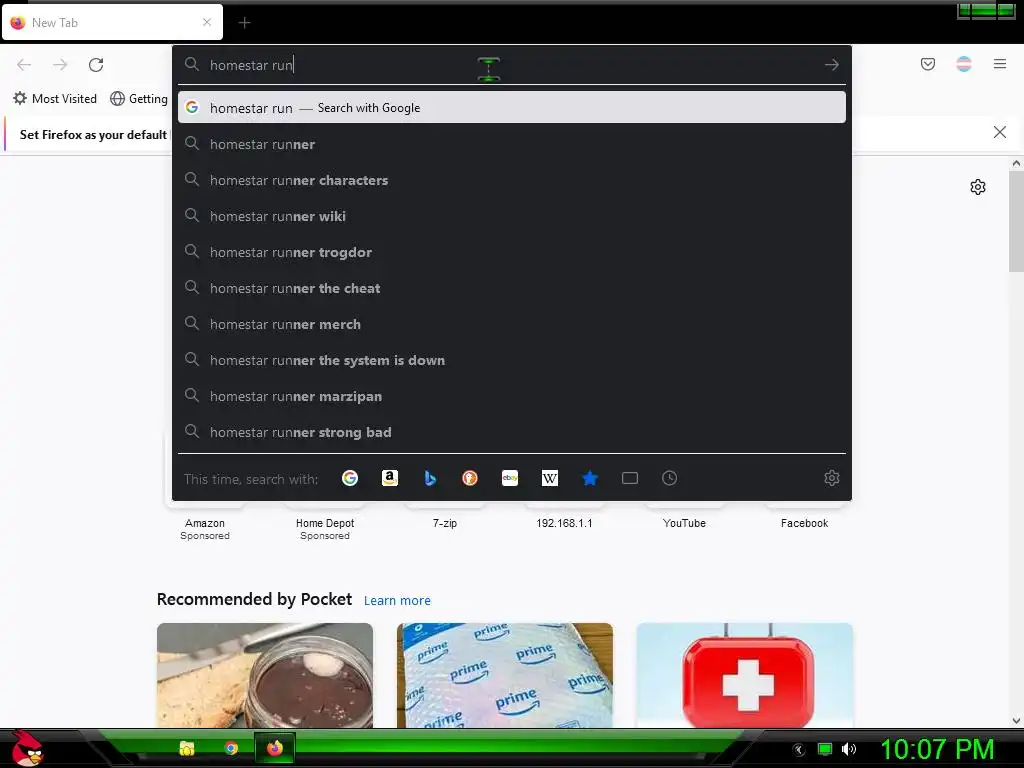
Task: Show hidden tray icons arrow
Action: coord(799,750)
